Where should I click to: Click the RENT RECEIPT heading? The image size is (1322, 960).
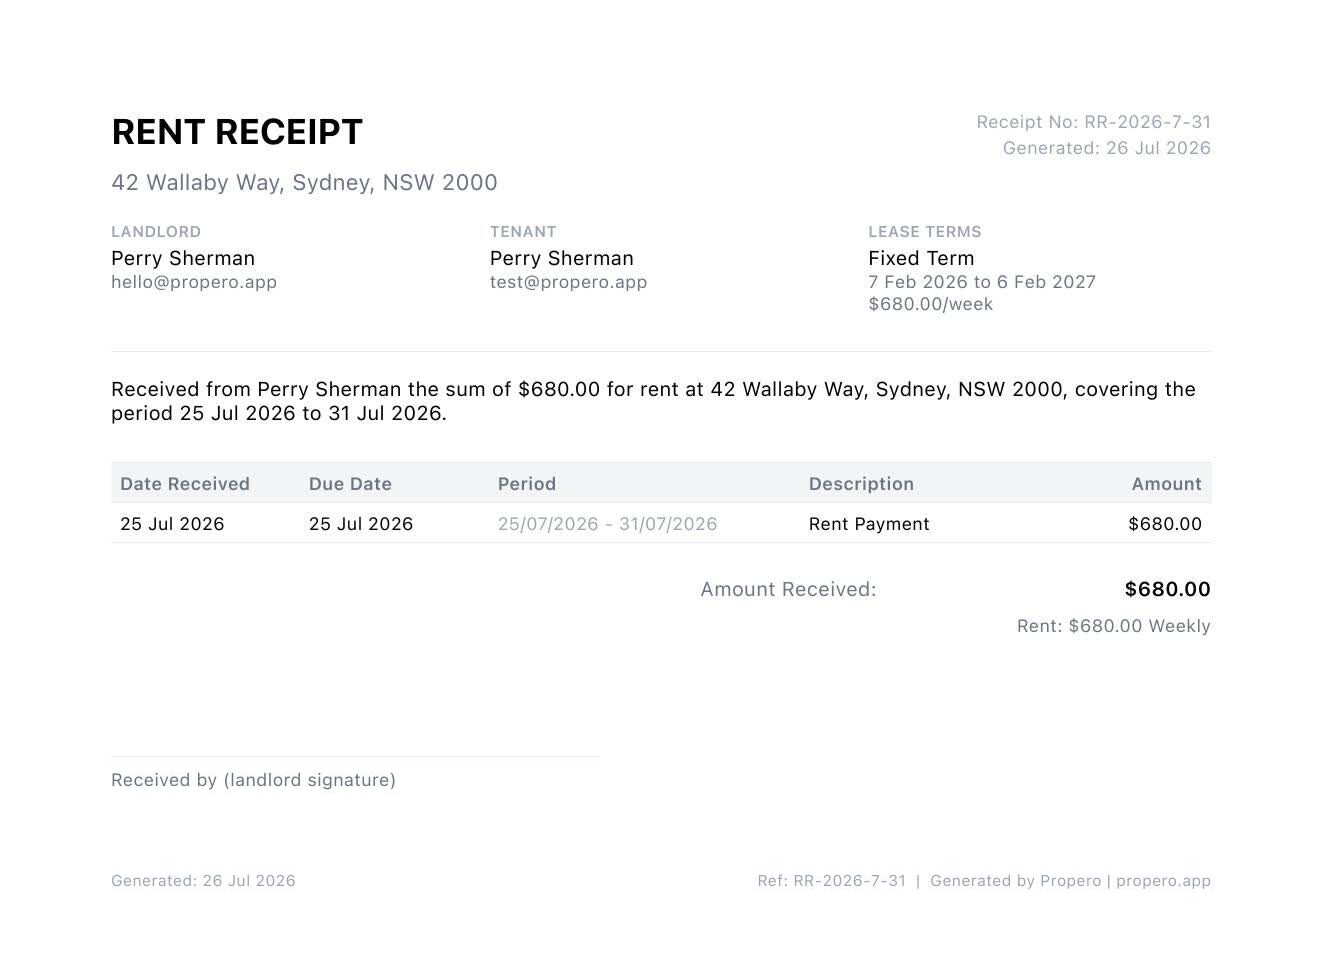point(237,132)
